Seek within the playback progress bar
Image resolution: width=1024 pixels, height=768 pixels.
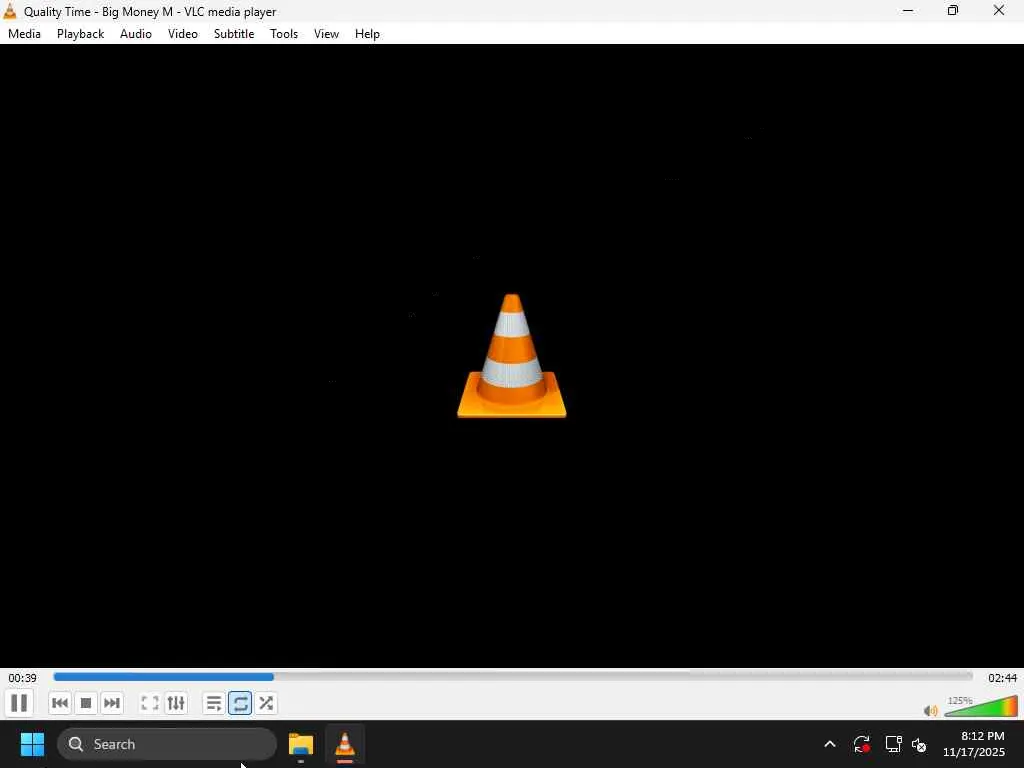click(x=513, y=677)
